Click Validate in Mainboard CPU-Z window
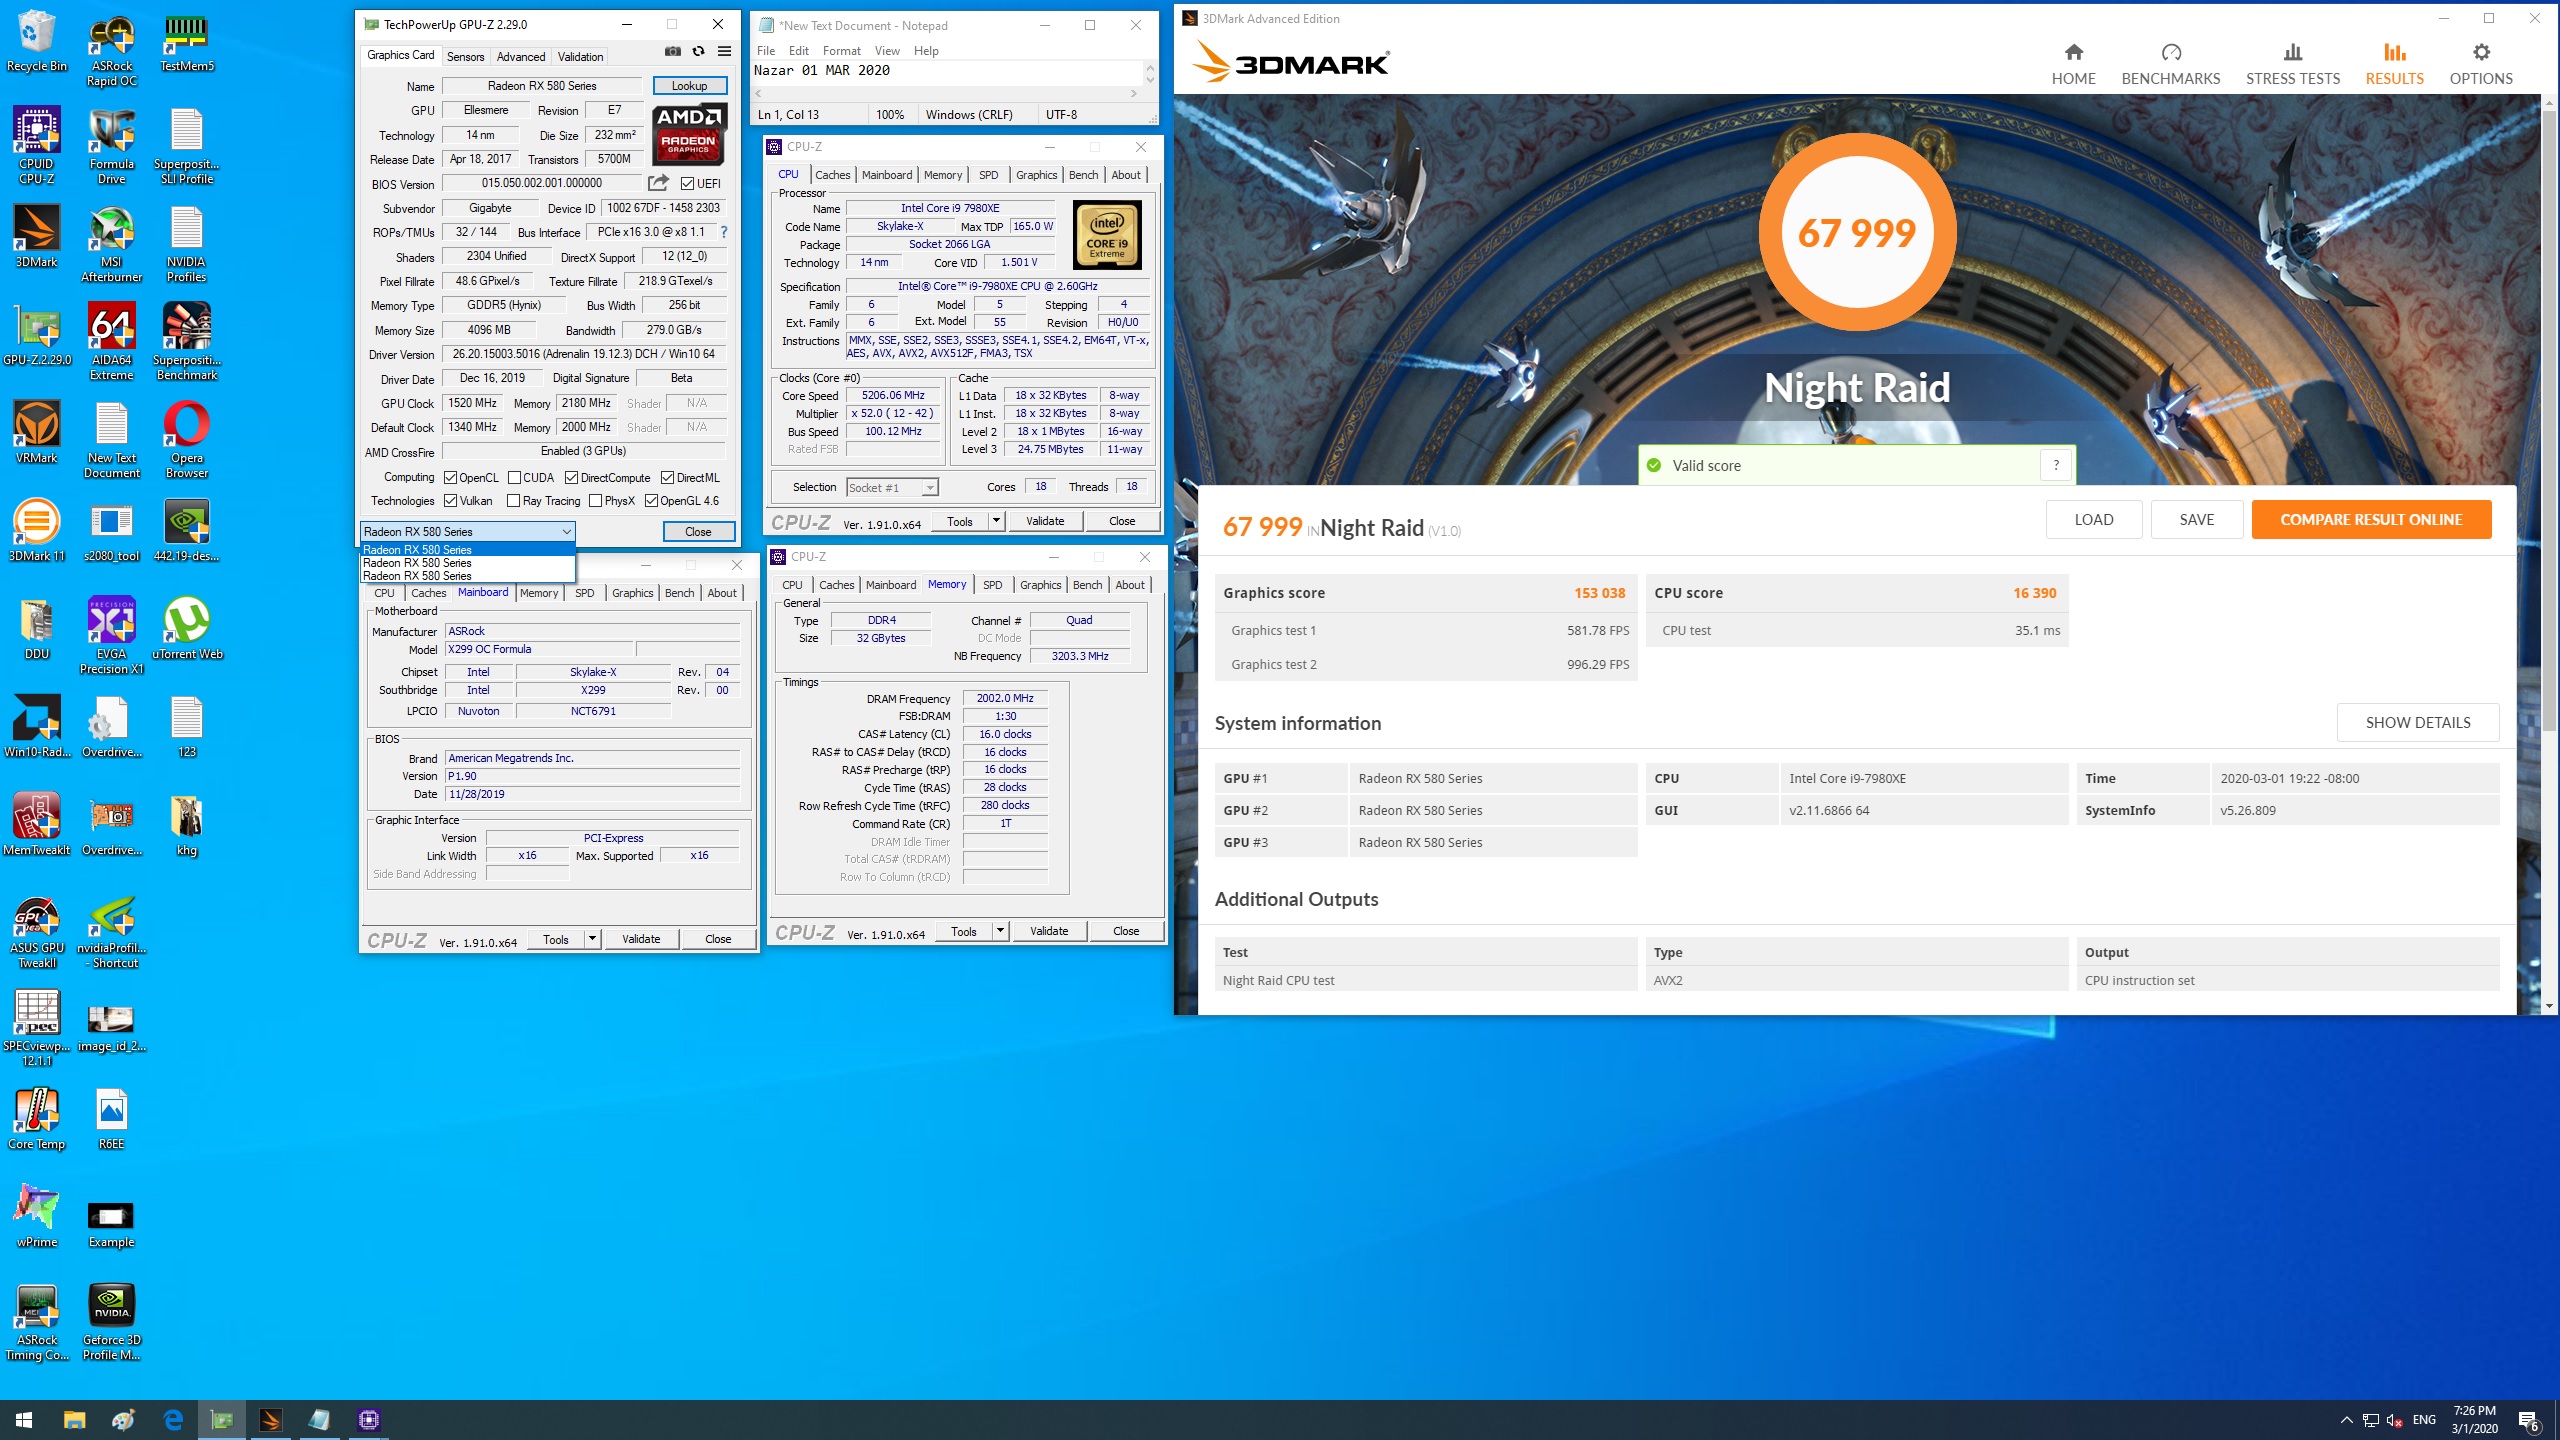 (x=641, y=939)
